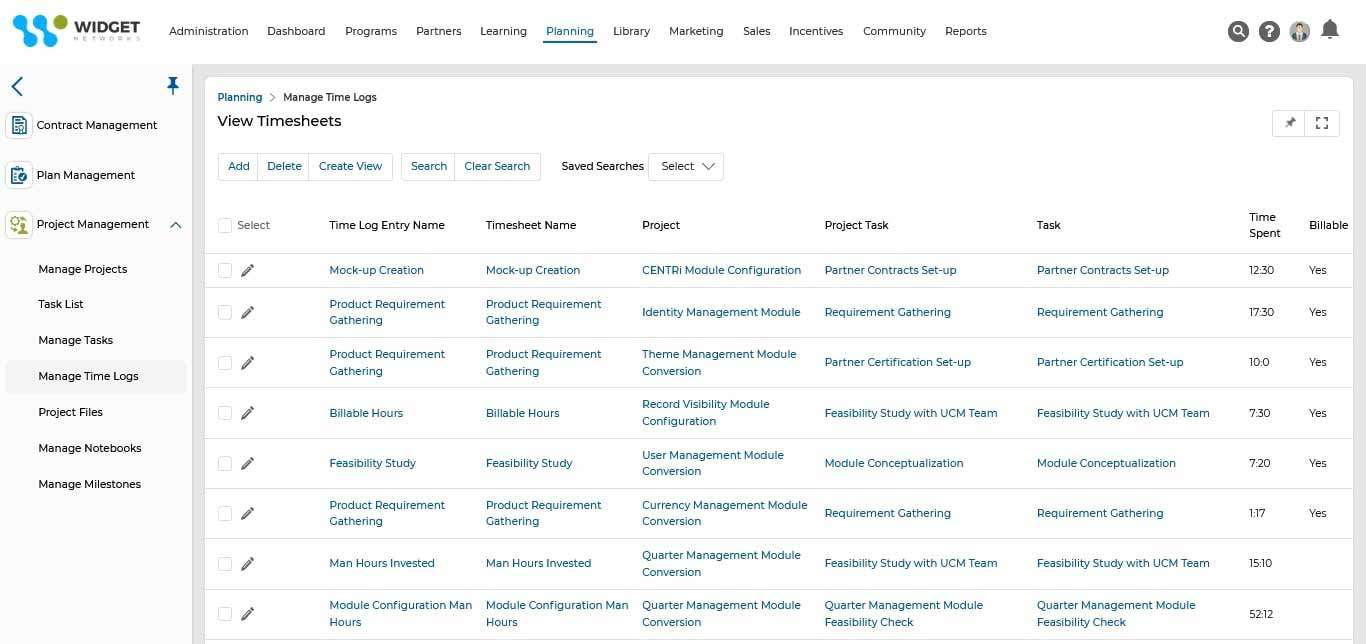Open the Dashboard menu item
Screen dimensions: 1366x644
(296, 31)
